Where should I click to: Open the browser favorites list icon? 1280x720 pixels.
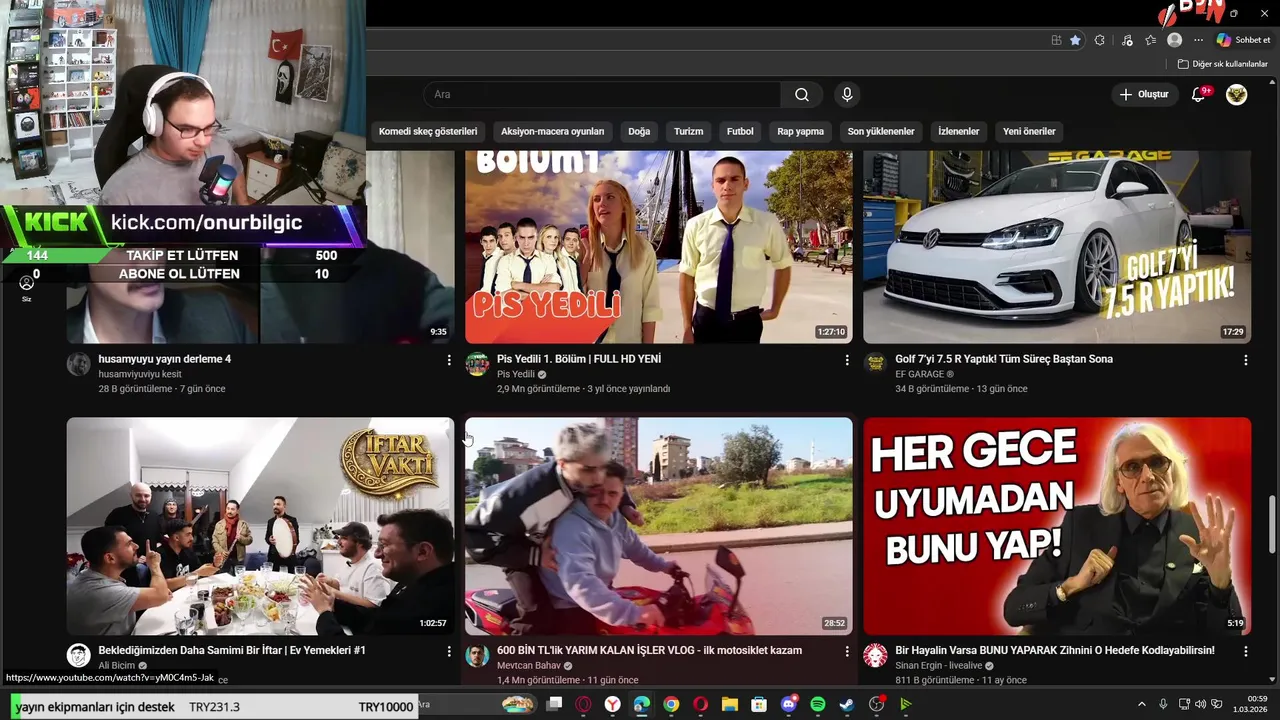click(x=1150, y=40)
